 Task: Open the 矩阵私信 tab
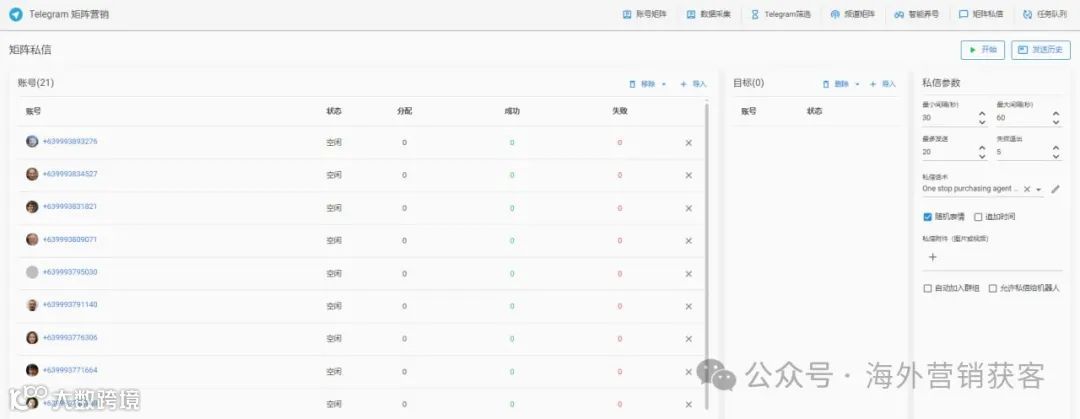click(981, 14)
